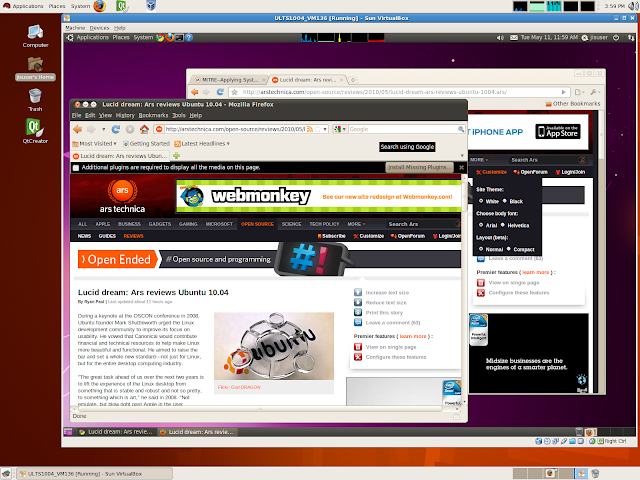Click Firefox icon in host top panel
The height and width of the screenshot is (480, 640).
point(99,6)
